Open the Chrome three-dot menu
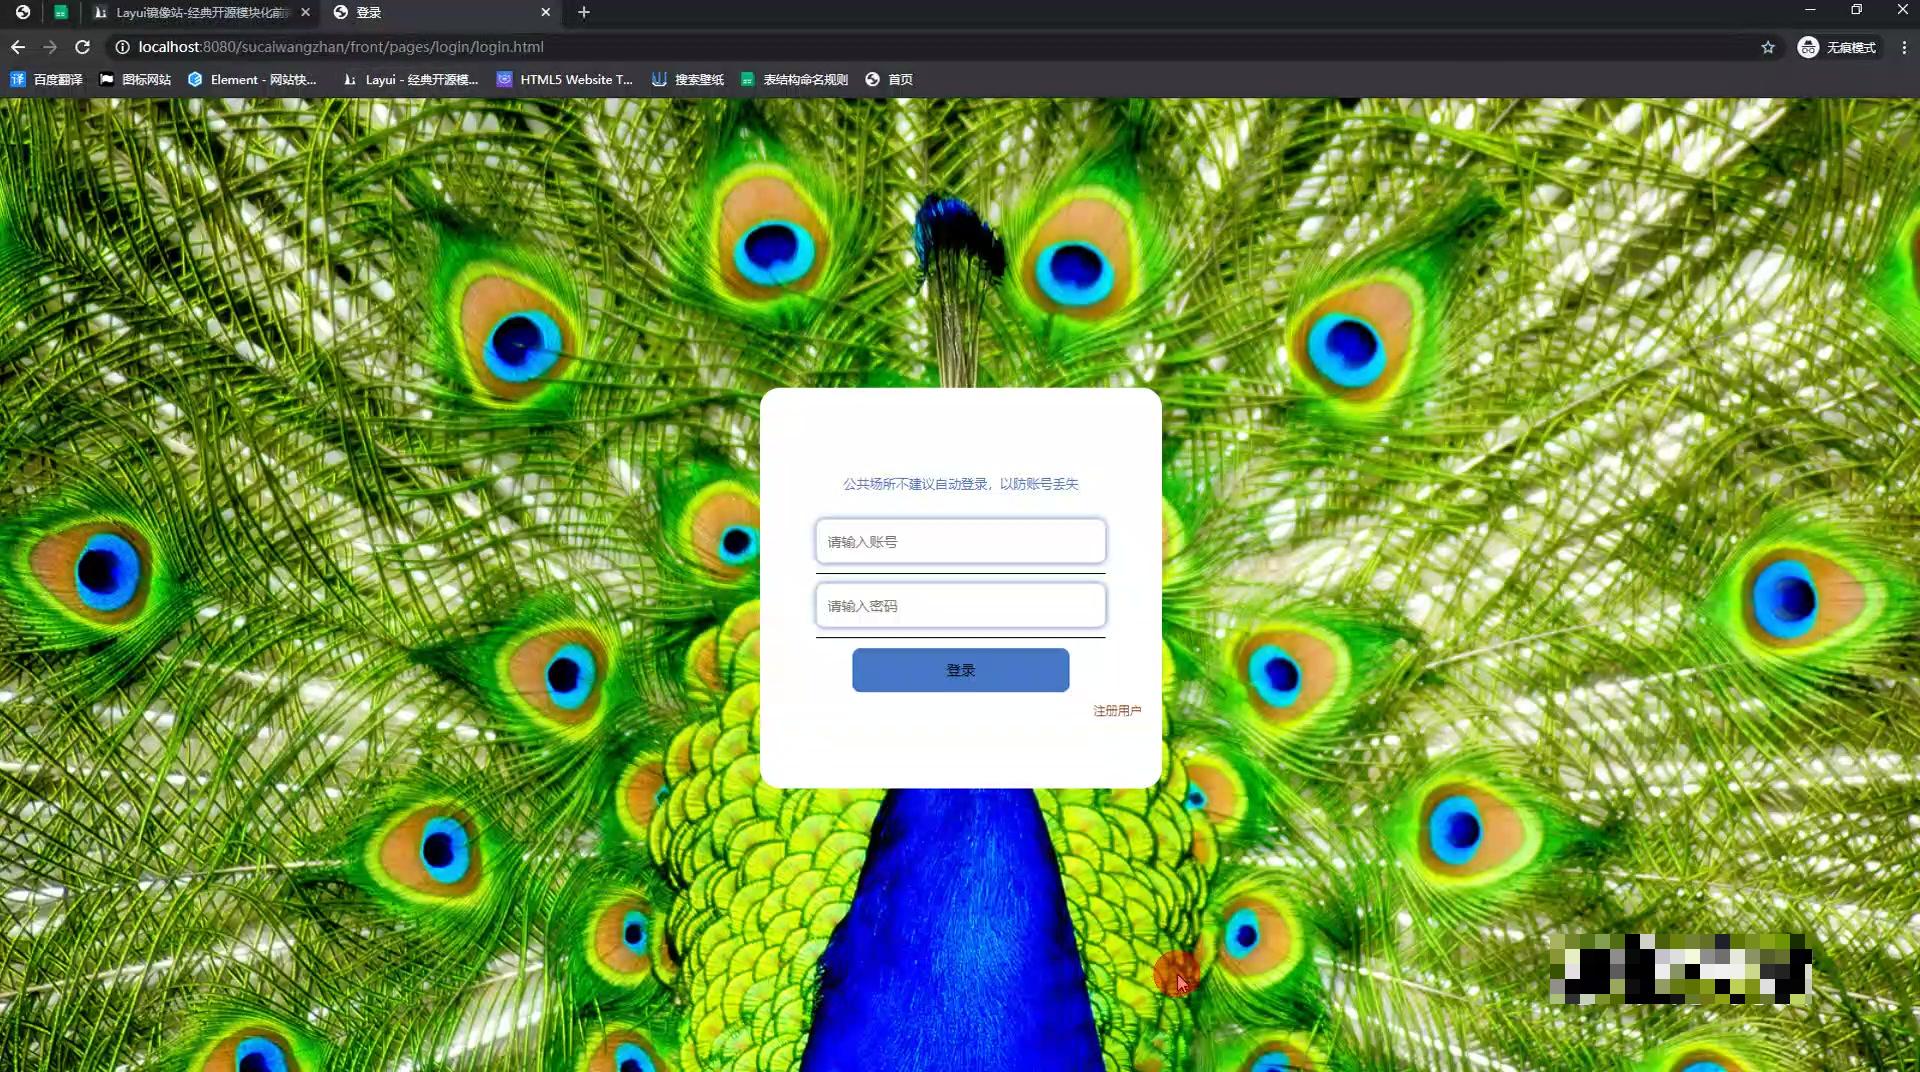1920x1072 pixels. click(1904, 47)
